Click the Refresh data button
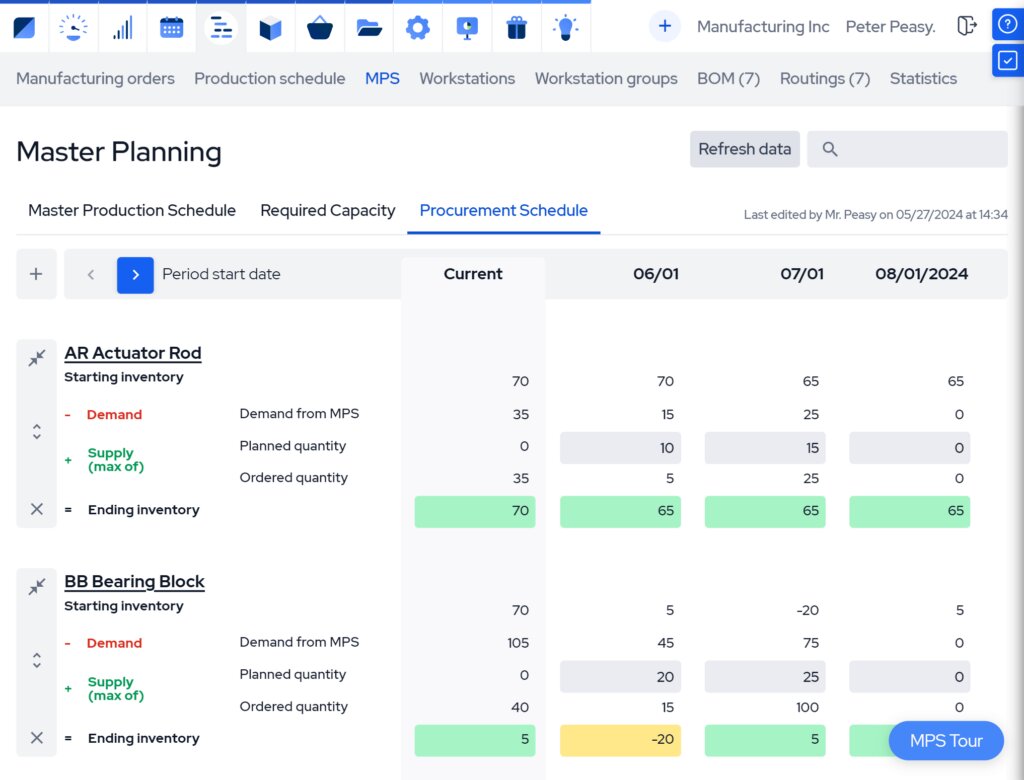 [744, 149]
